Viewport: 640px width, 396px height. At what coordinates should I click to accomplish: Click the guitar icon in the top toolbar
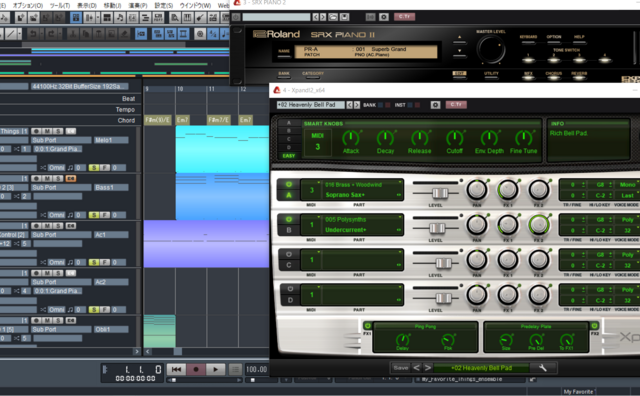200,18
